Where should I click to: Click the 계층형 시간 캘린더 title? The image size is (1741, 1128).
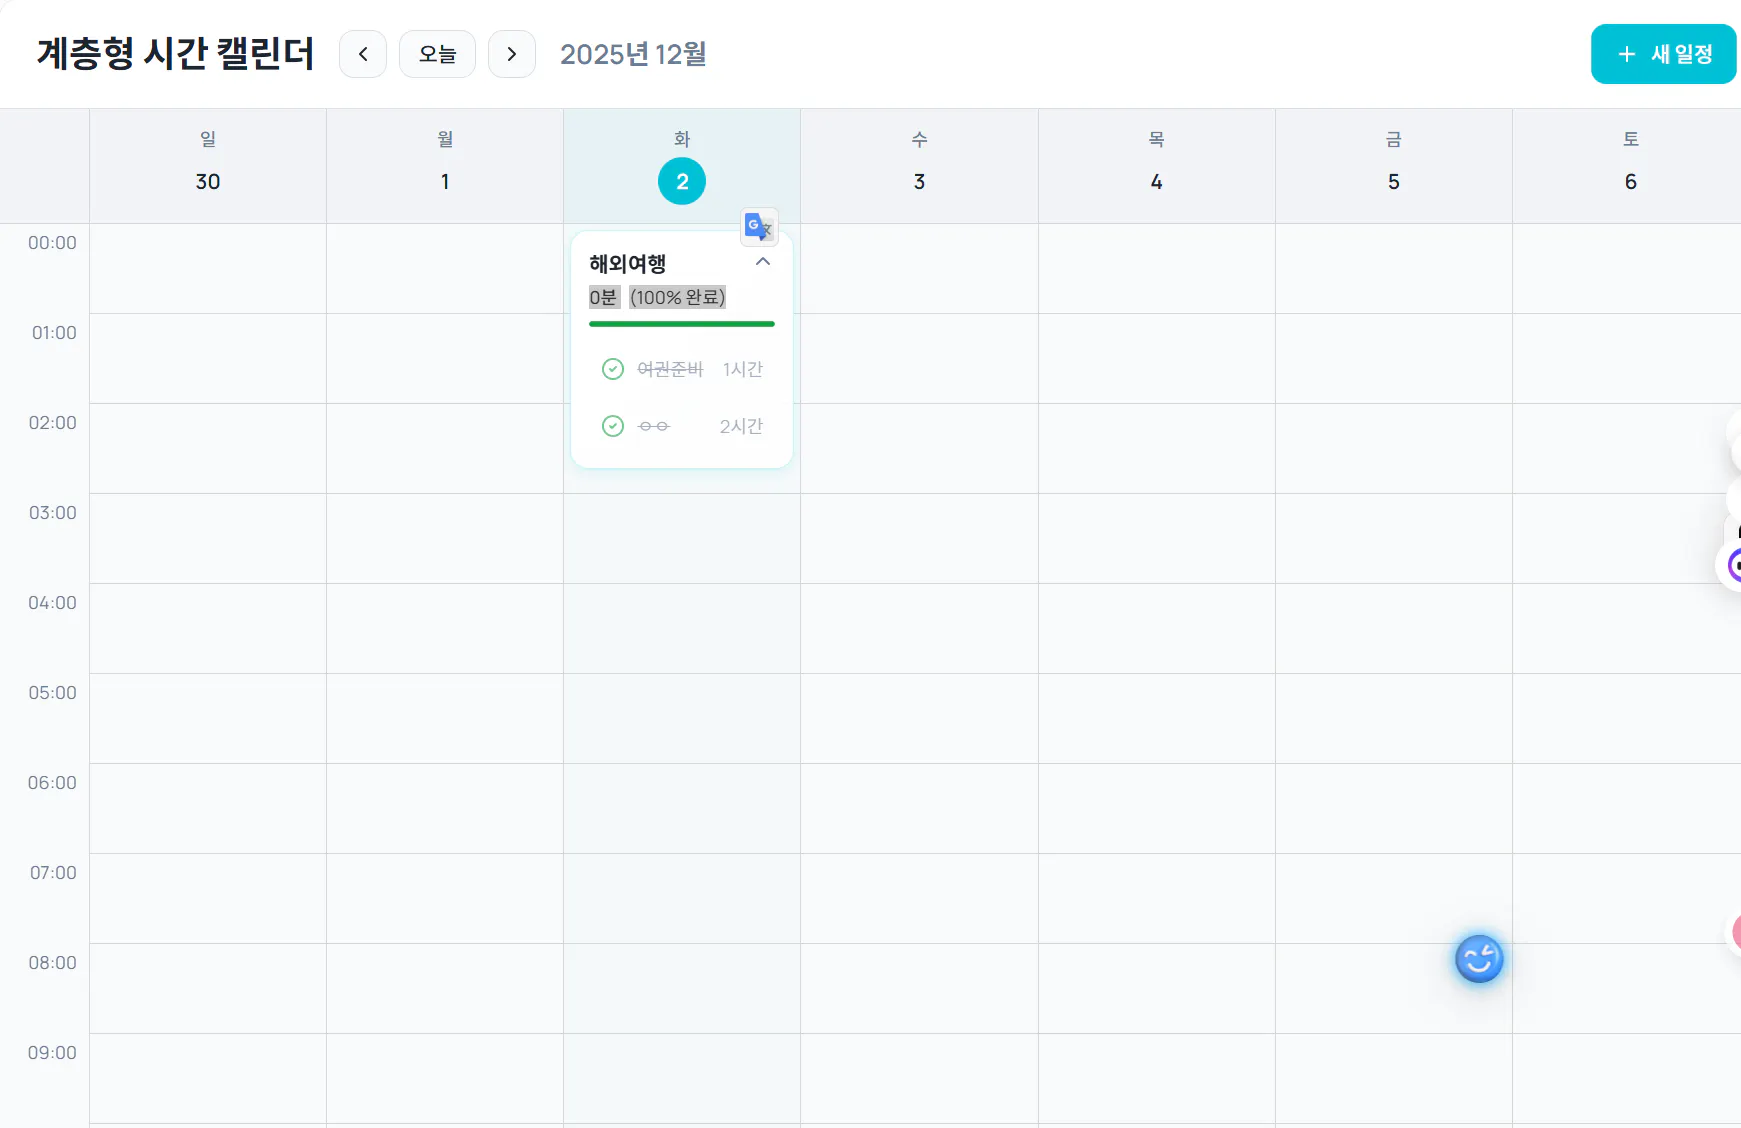coord(176,53)
